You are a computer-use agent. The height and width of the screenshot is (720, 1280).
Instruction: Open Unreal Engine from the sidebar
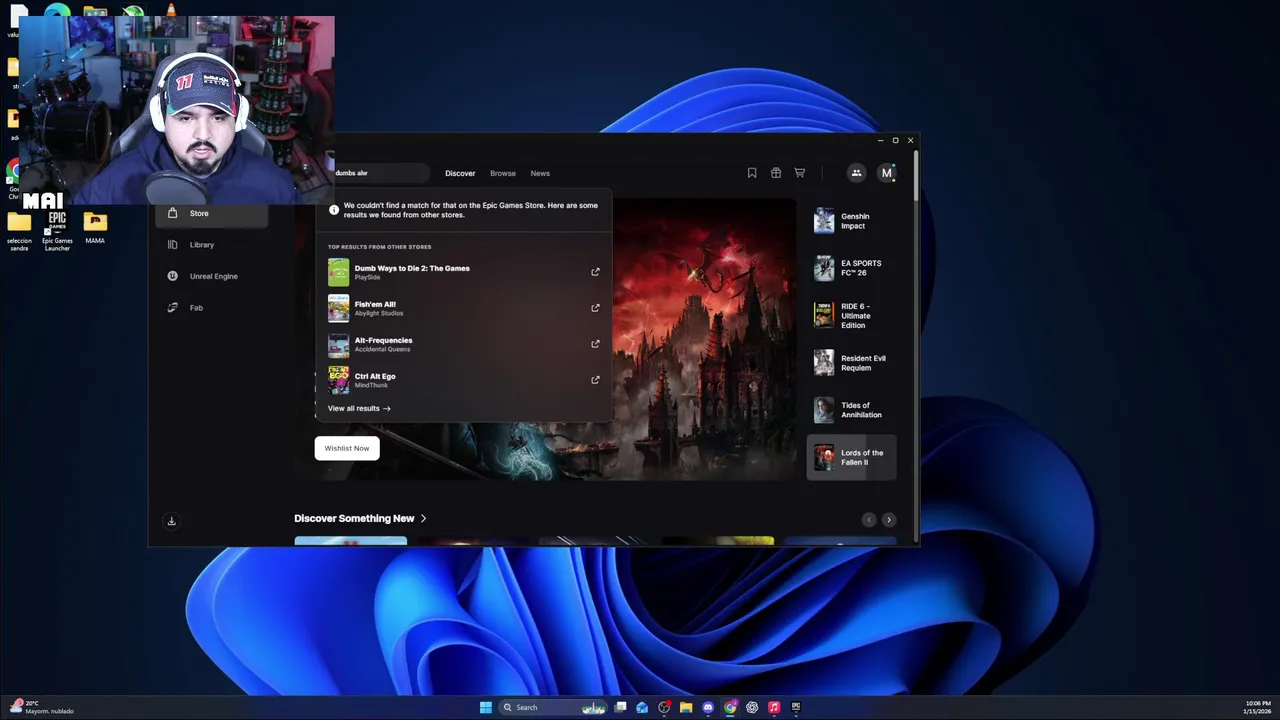(211, 276)
